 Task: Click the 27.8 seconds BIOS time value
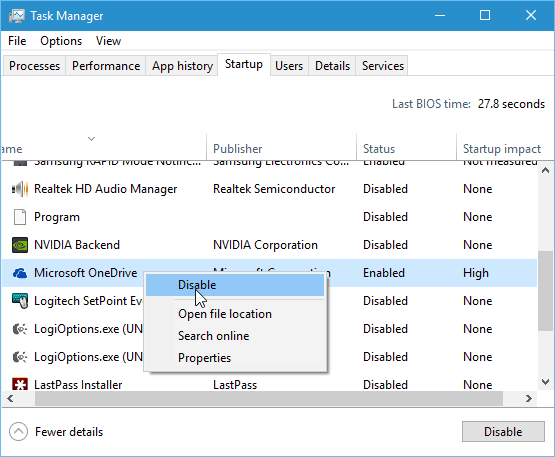pos(511,104)
